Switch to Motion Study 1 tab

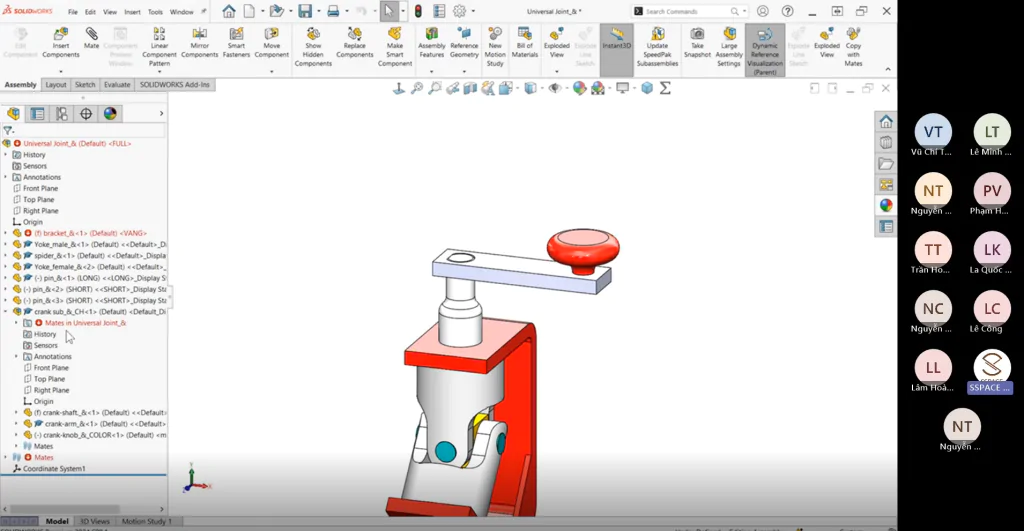pos(146,521)
